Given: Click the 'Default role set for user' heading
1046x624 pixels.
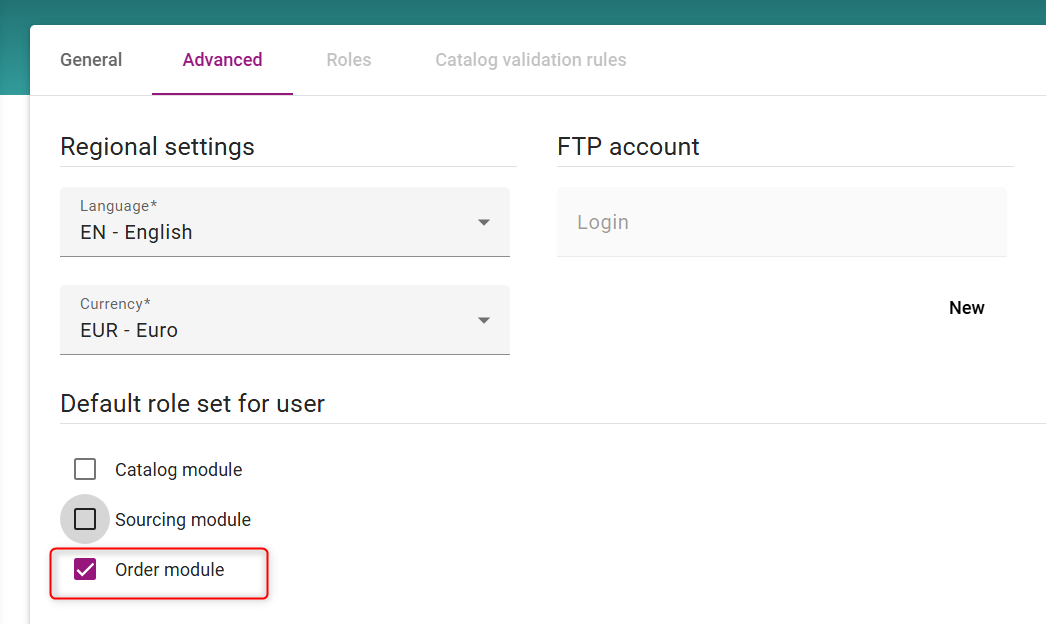Looking at the screenshot, I should click(x=192, y=404).
